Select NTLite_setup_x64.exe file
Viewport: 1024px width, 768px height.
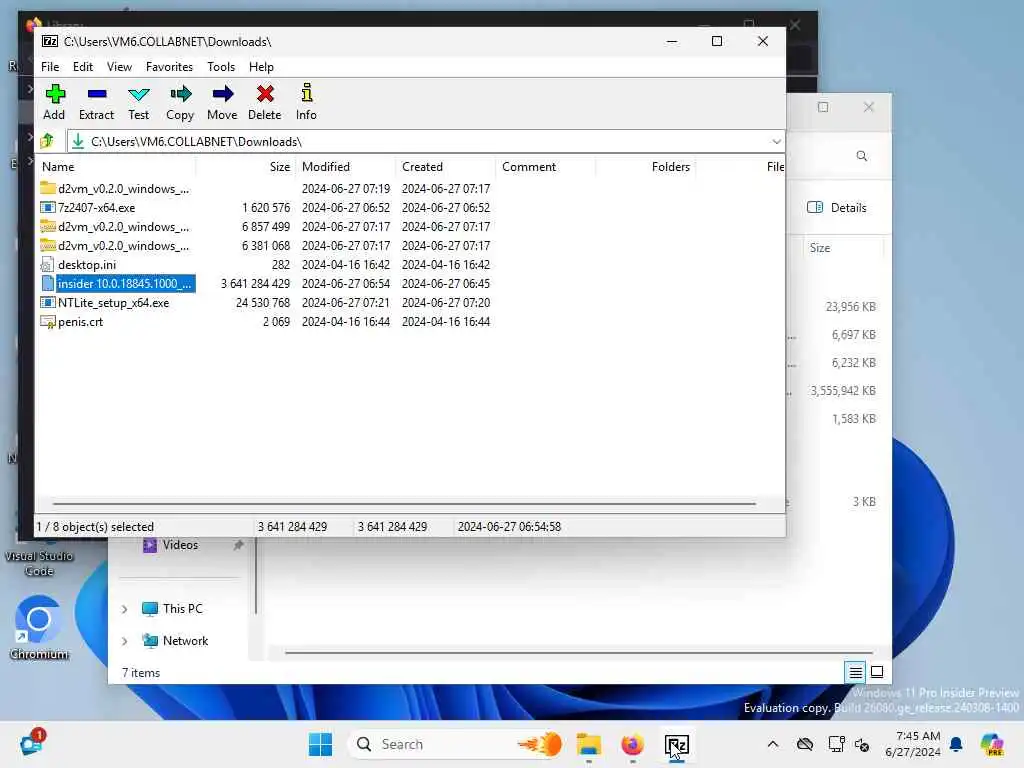265,302
